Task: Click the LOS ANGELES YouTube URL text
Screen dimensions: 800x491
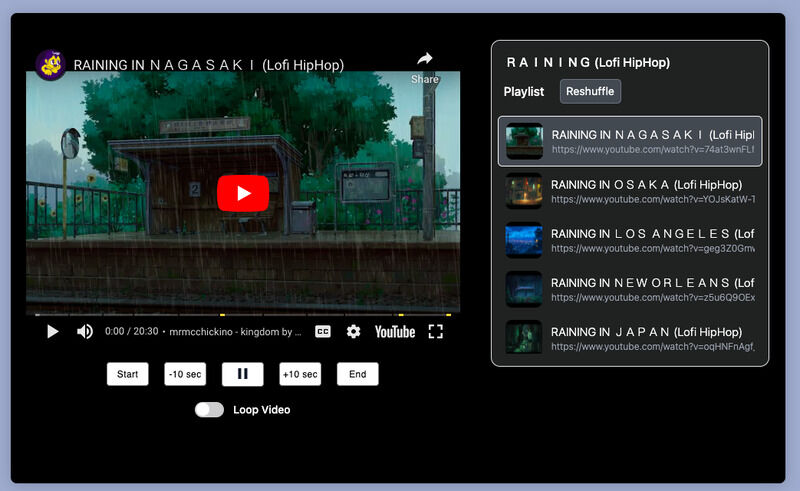Action: pos(653,249)
